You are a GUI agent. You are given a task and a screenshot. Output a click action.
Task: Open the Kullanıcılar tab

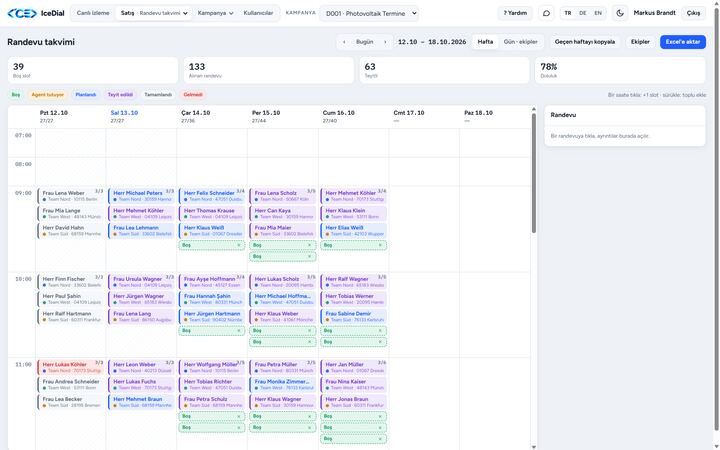click(258, 13)
